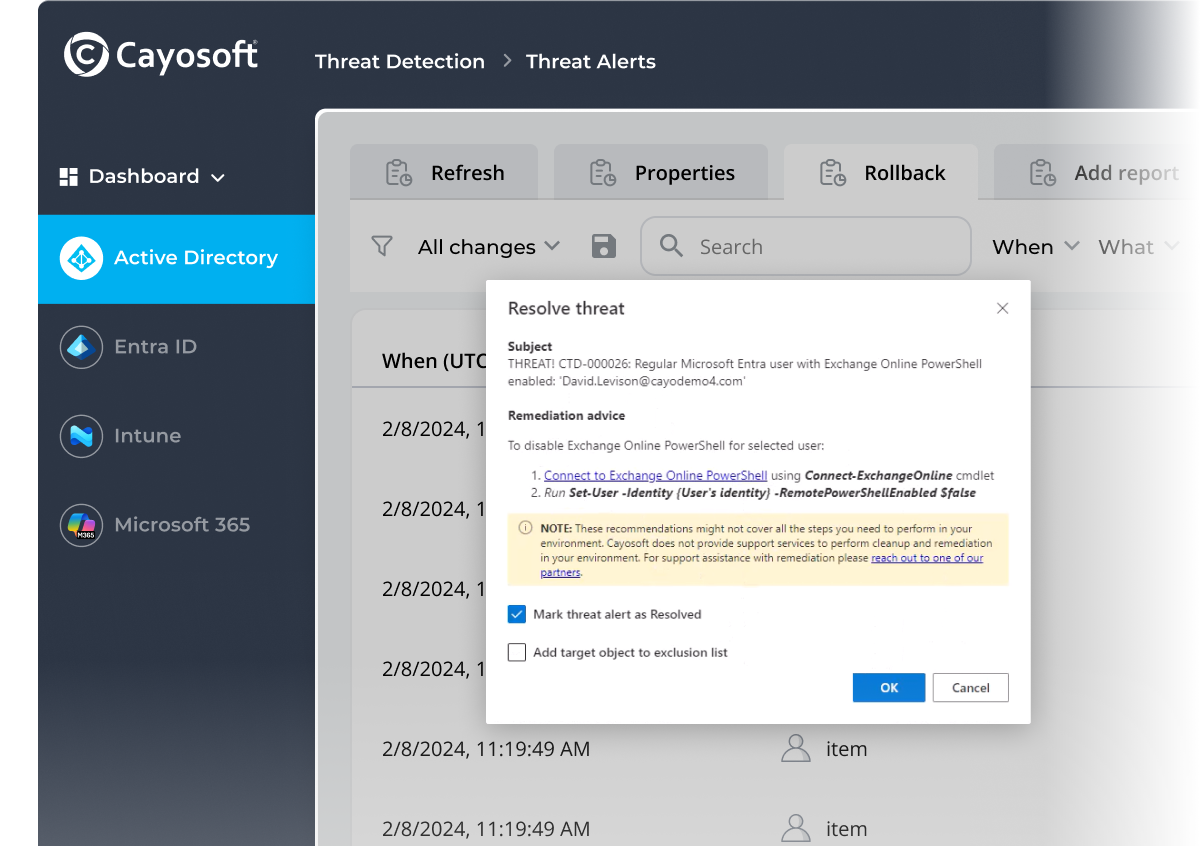Click the Cayosoft logo

pos(161,54)
